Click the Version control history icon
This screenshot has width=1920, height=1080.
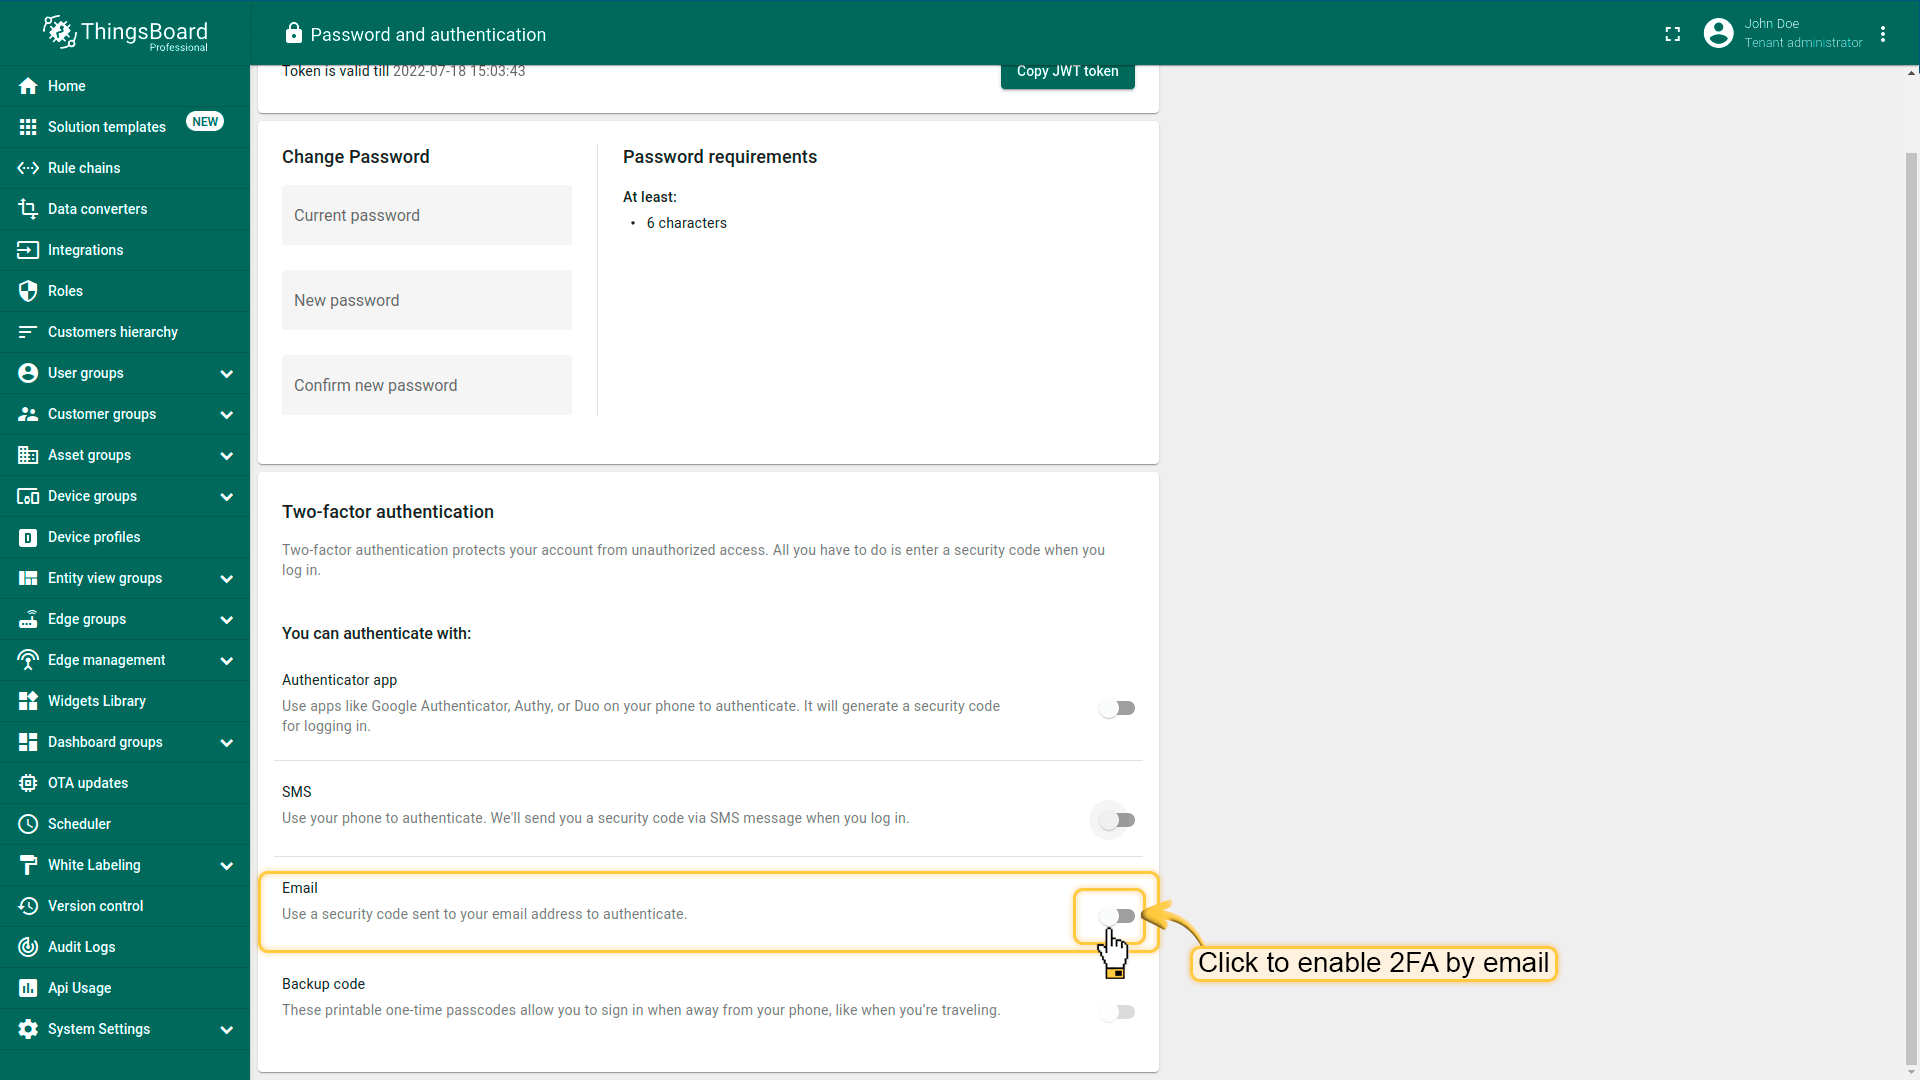pos(28,906)
